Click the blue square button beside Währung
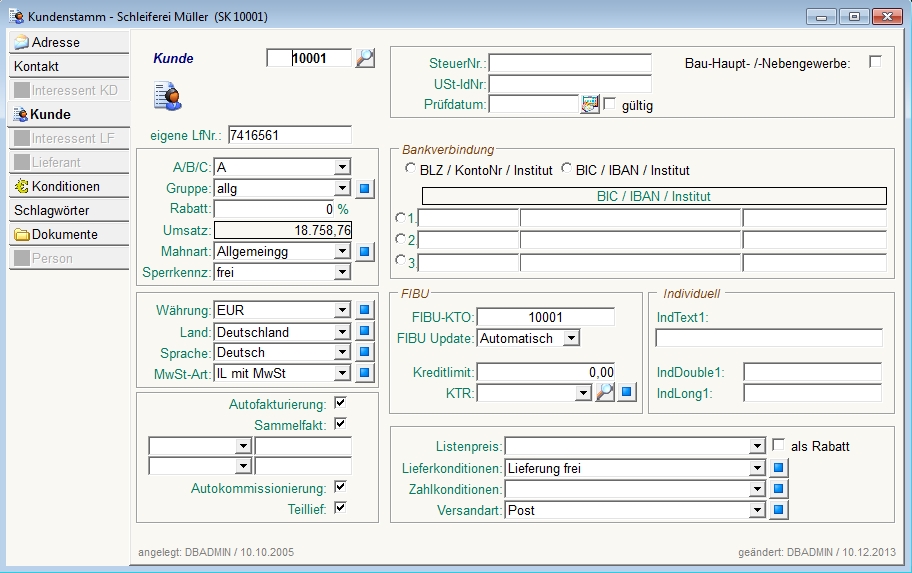 pyautogui.click(x=365, y=311)
